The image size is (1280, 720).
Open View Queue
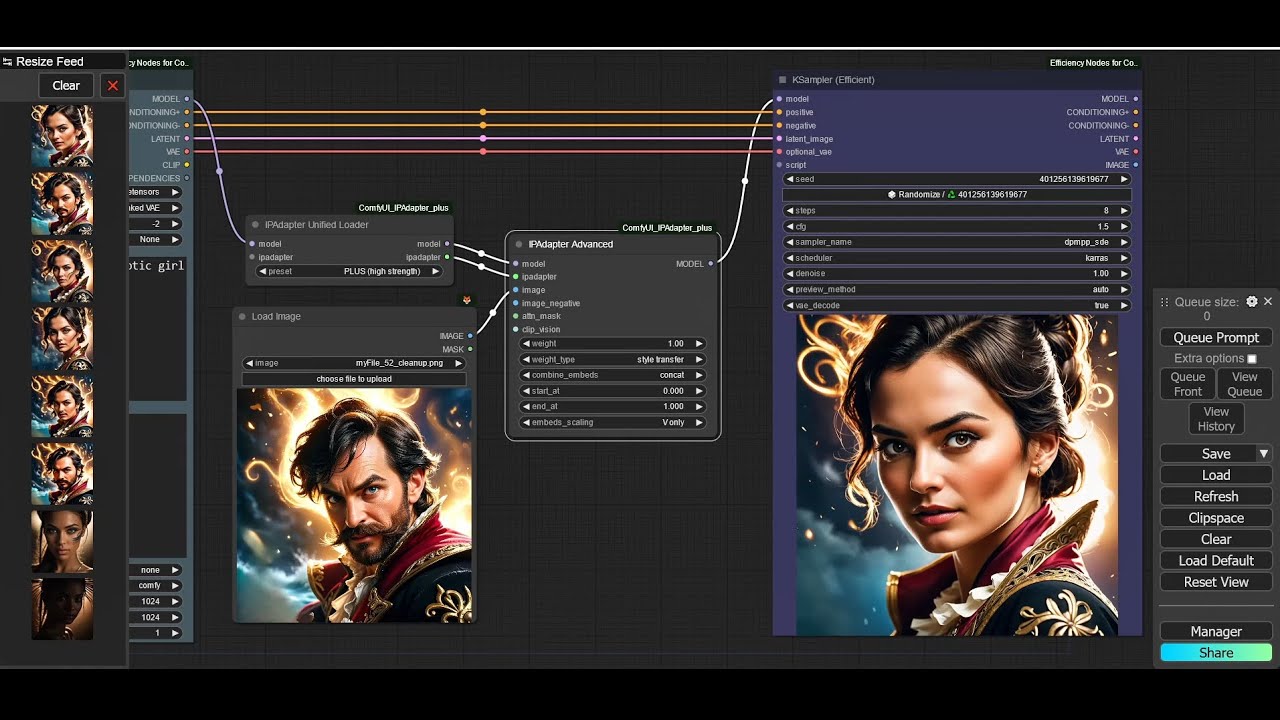point(1245,384)
